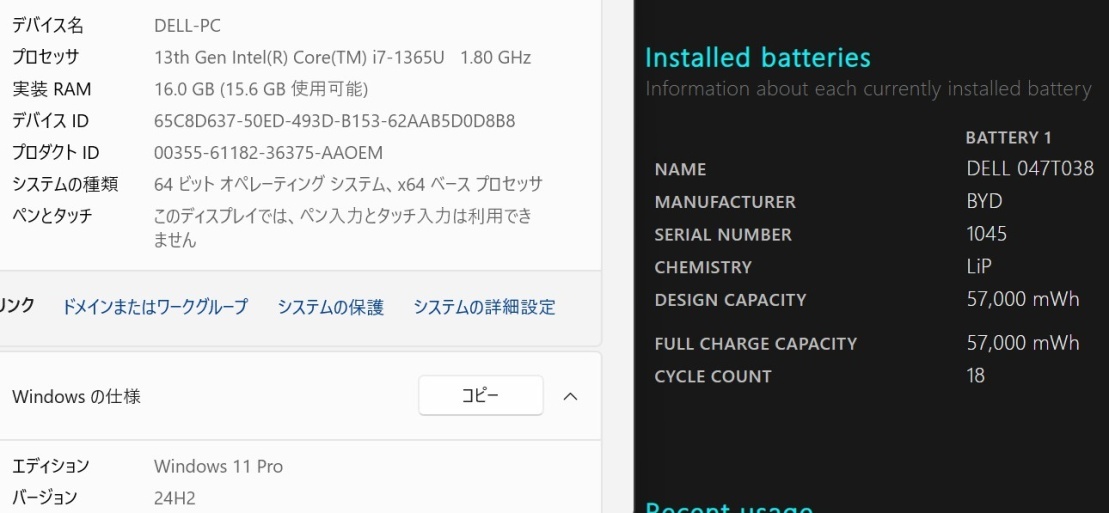This screenshot has width=1109, height=513.
Task: Select the システムの種類 value text
Action: (x=348, y=185)
